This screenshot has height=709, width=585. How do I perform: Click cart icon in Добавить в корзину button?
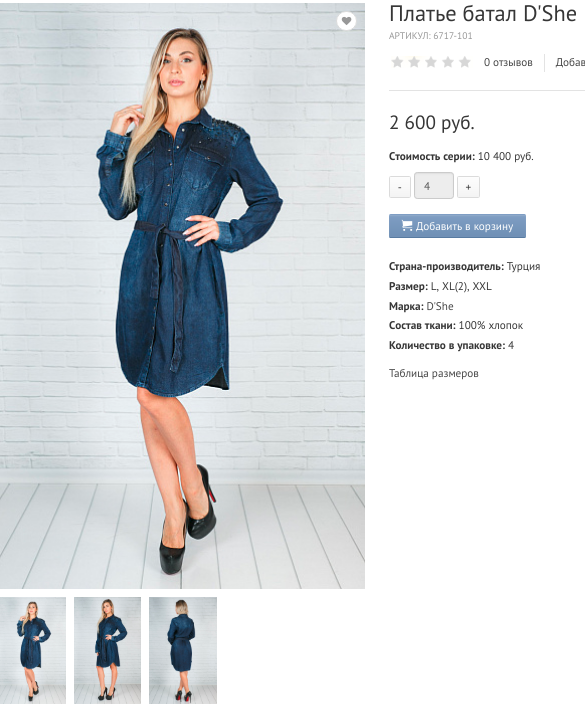(407, 225)
